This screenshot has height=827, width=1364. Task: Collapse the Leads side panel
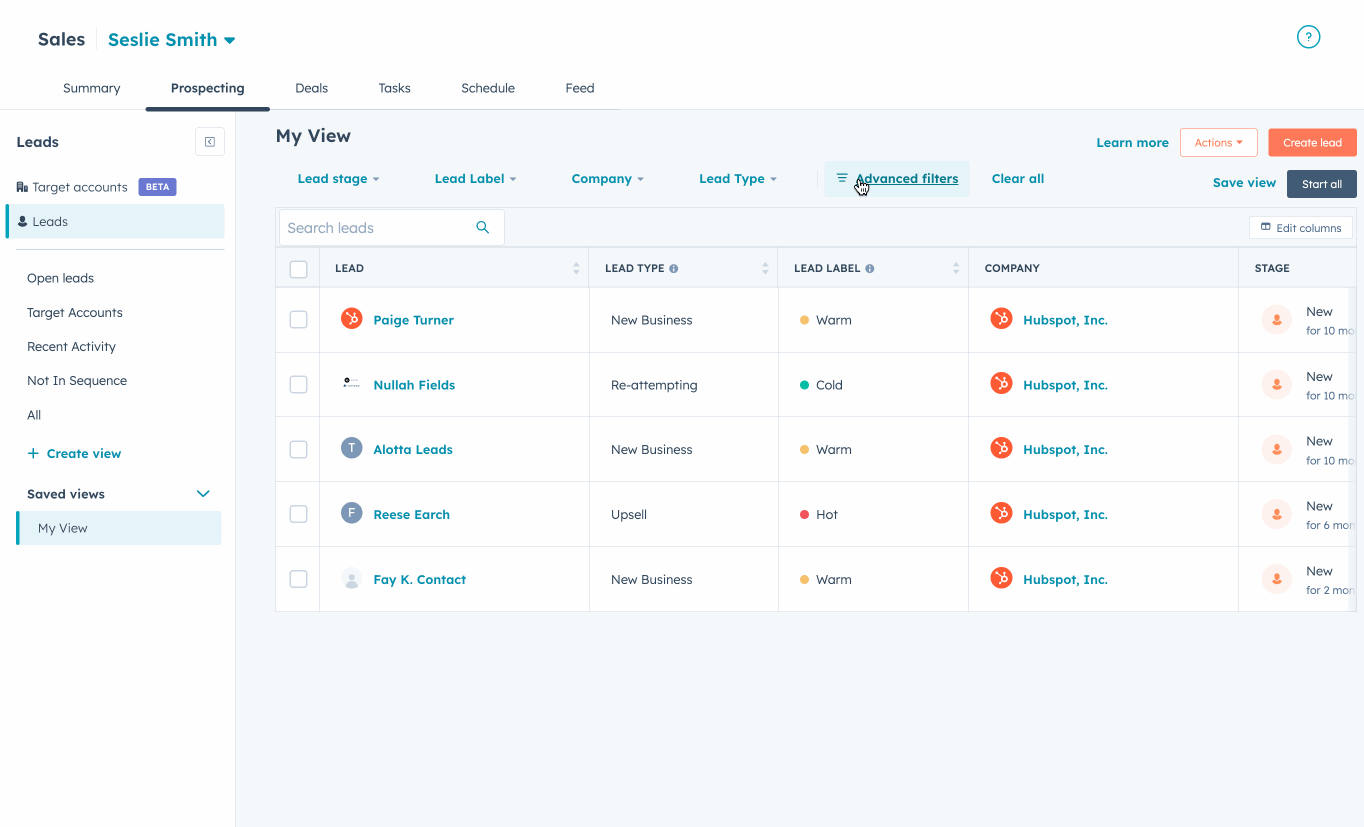209,141
